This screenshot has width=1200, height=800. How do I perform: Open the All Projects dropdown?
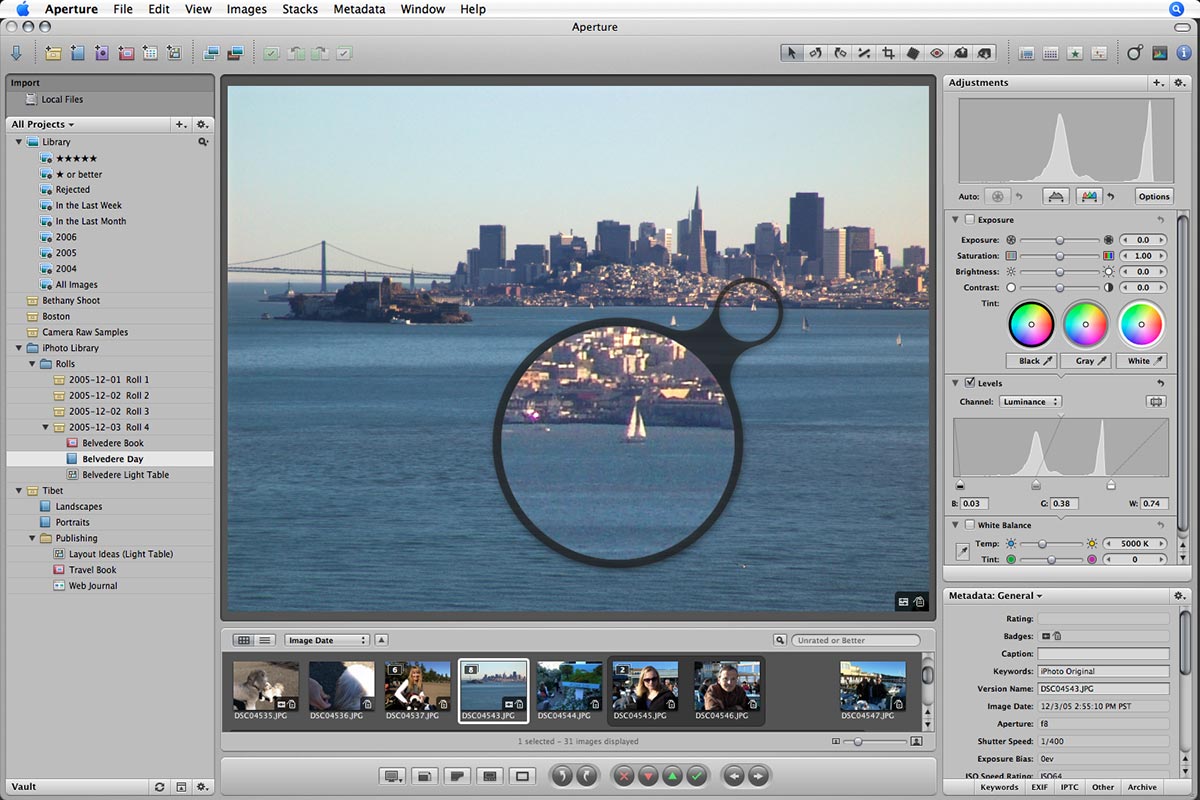(x=43, y=124)
